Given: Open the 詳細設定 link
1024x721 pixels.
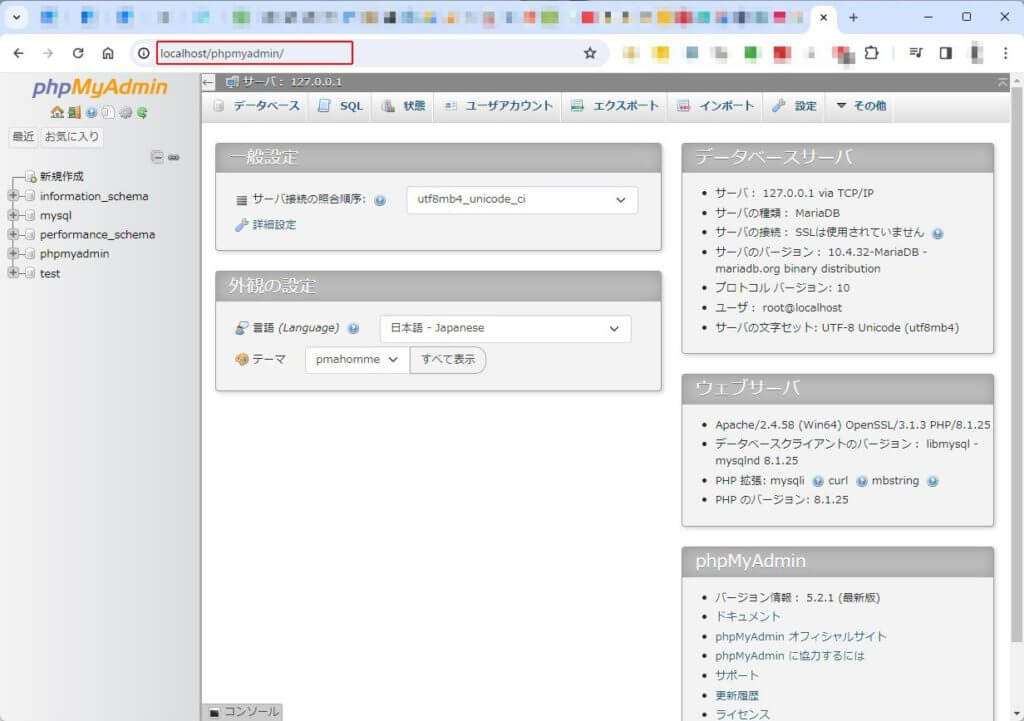Looking at the screenshot, I should coord(274,225).
